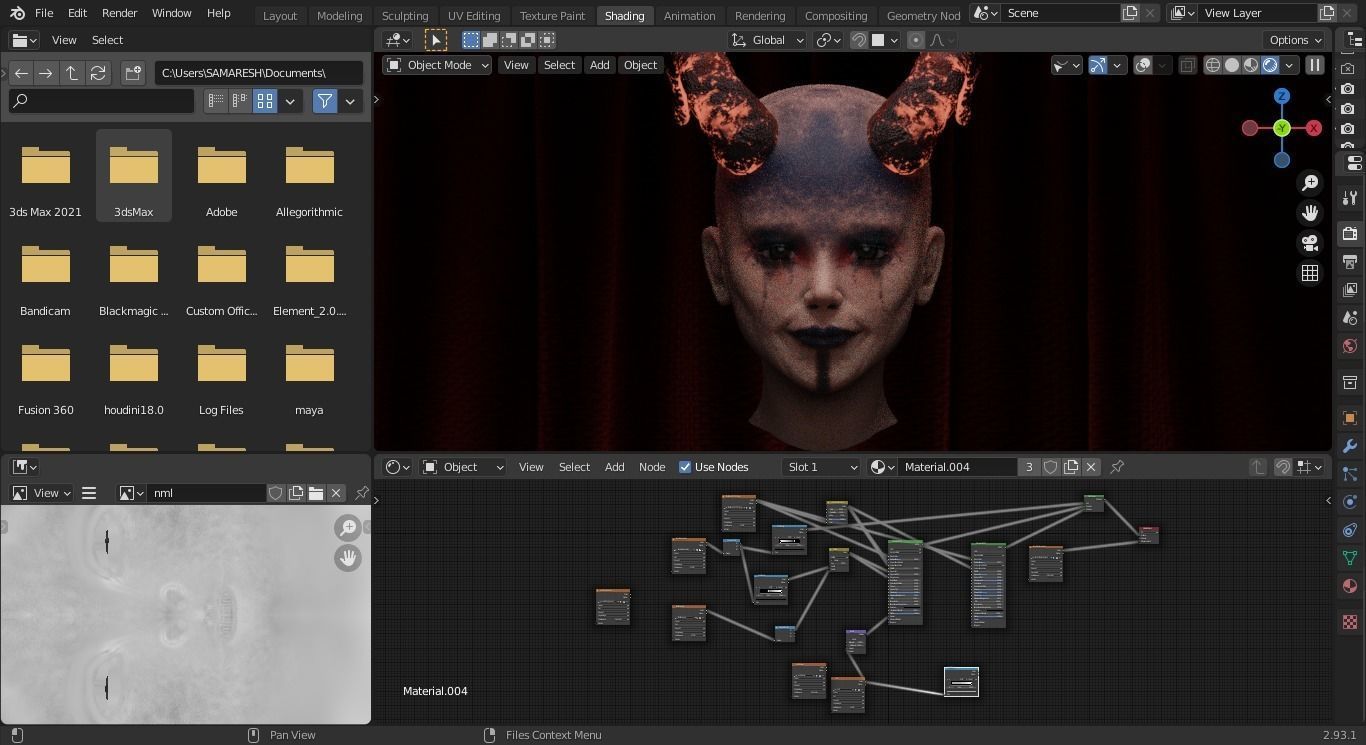The image size is (1366, 745).
Task: Open the Modifiers wrench properties tab
Action: [x=1350, y=446]
